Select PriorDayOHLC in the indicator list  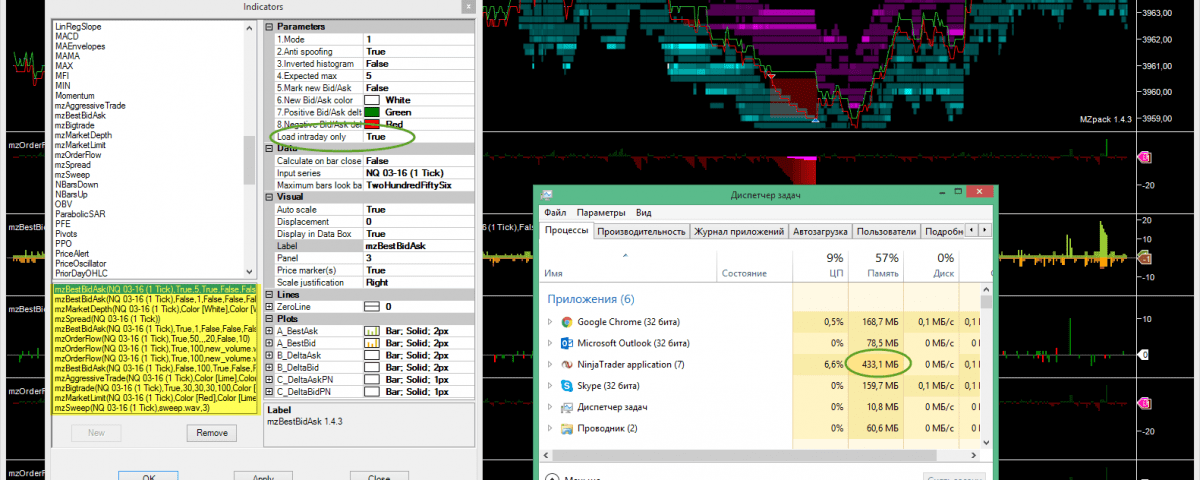pos(80,273)
